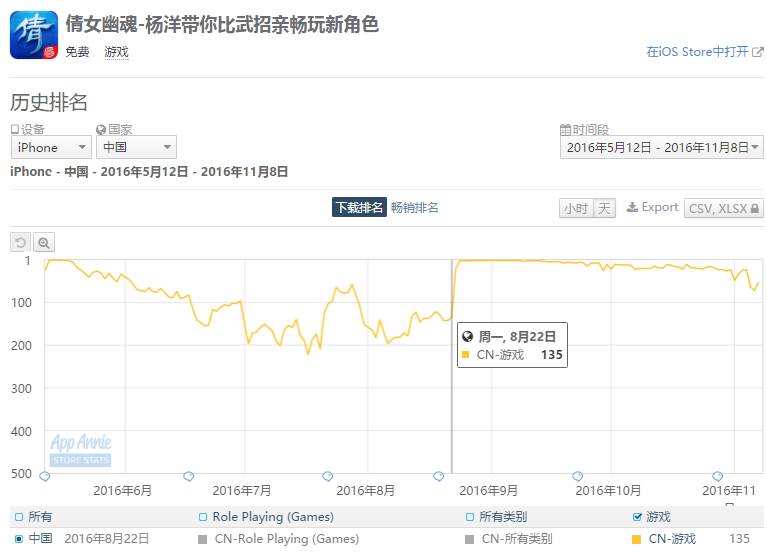767x552 pixels.
Task: Click the device icon beside 设备
Action: pyautogui.click(x=15, y=130)
